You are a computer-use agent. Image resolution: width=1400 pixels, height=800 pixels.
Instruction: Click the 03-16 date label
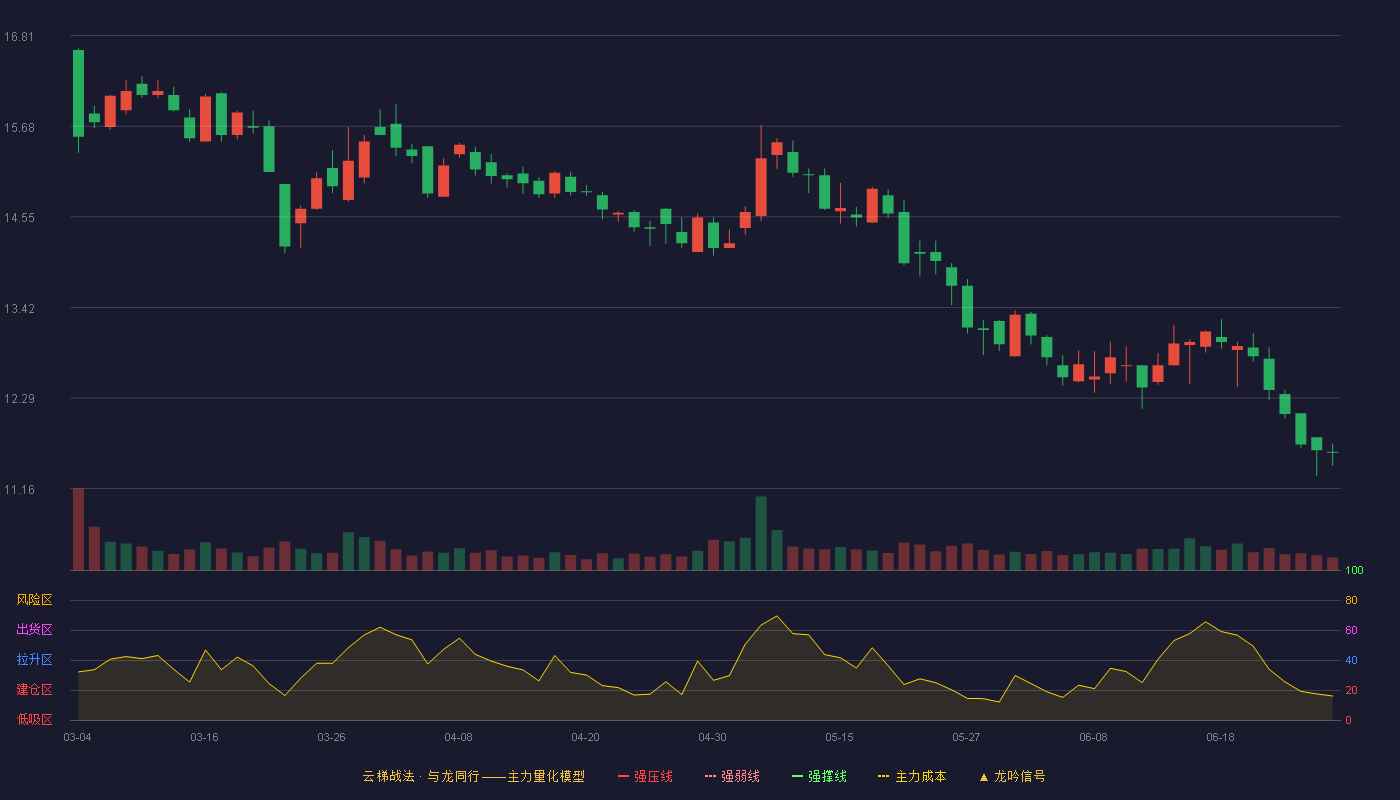point(204,737)
